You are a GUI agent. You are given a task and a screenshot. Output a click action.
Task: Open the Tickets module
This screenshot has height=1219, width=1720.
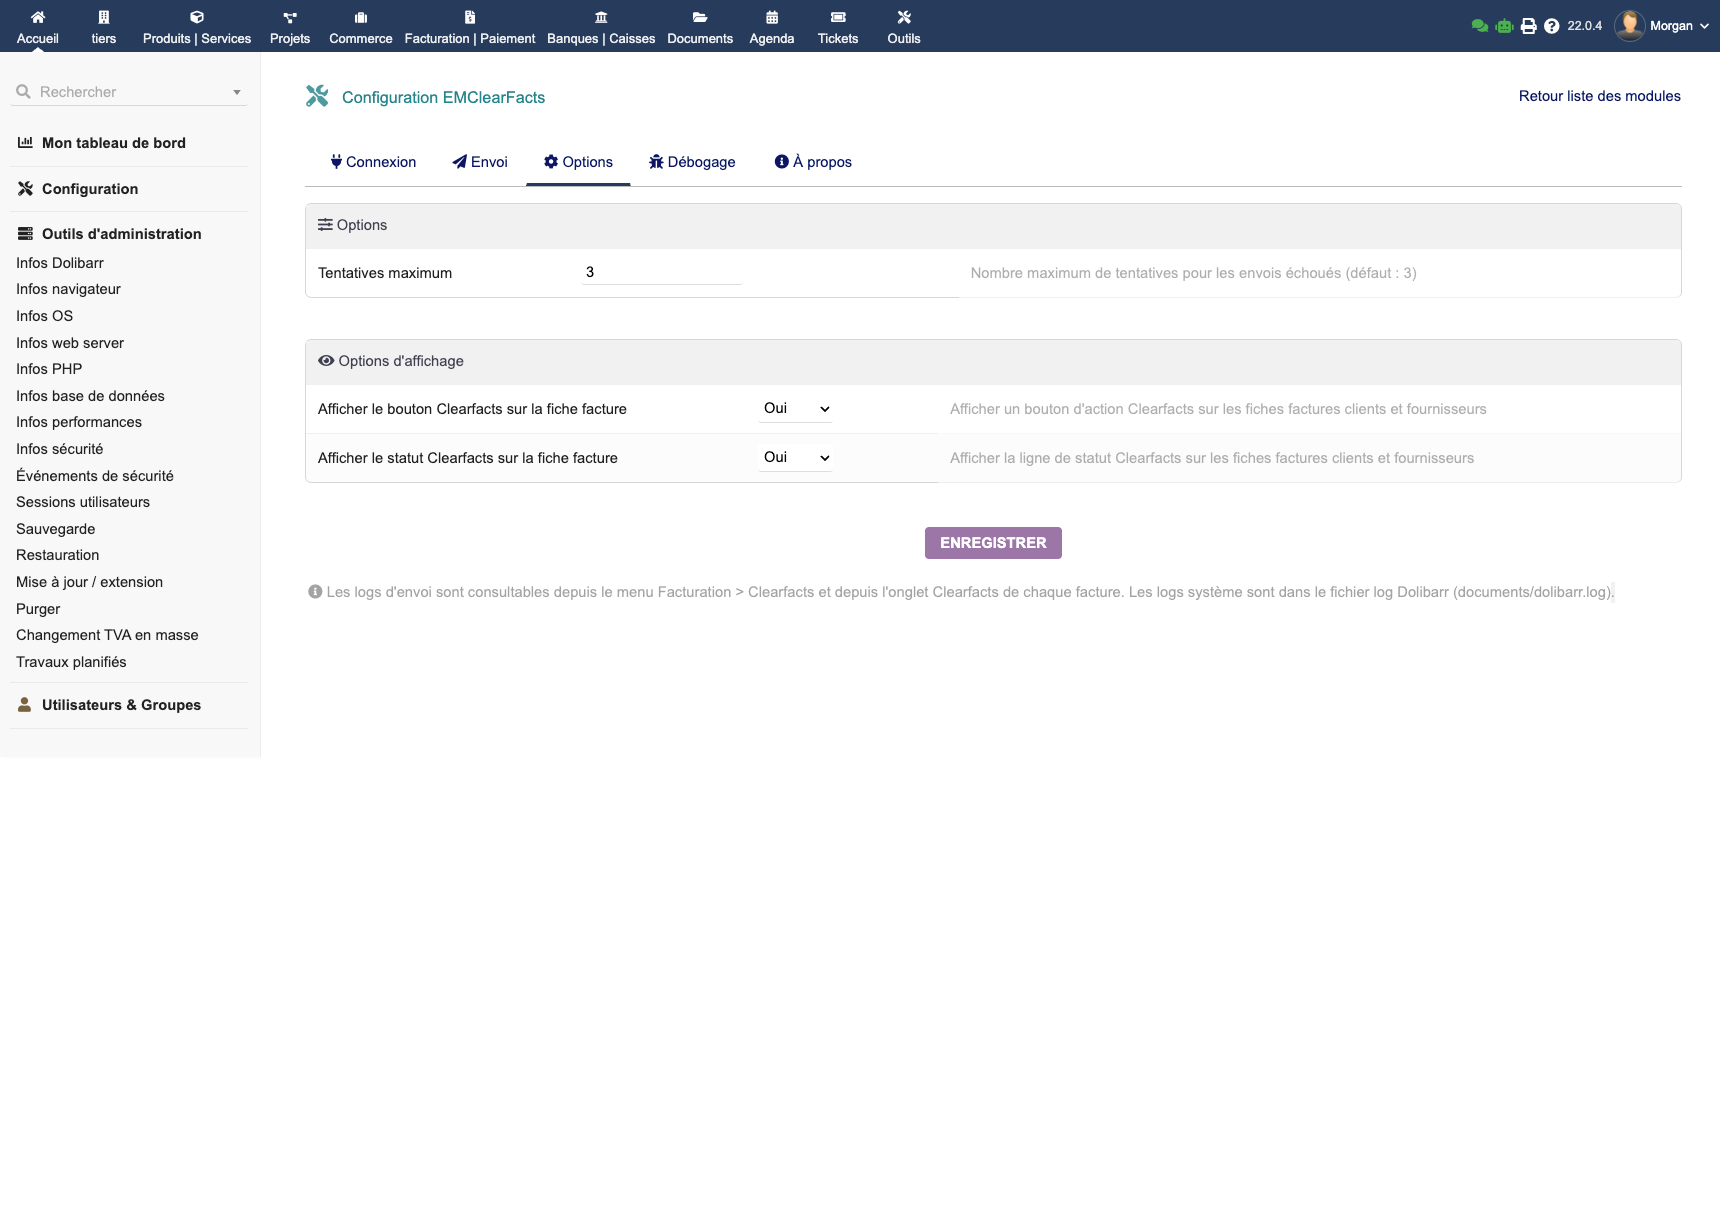tap(838, 26)
